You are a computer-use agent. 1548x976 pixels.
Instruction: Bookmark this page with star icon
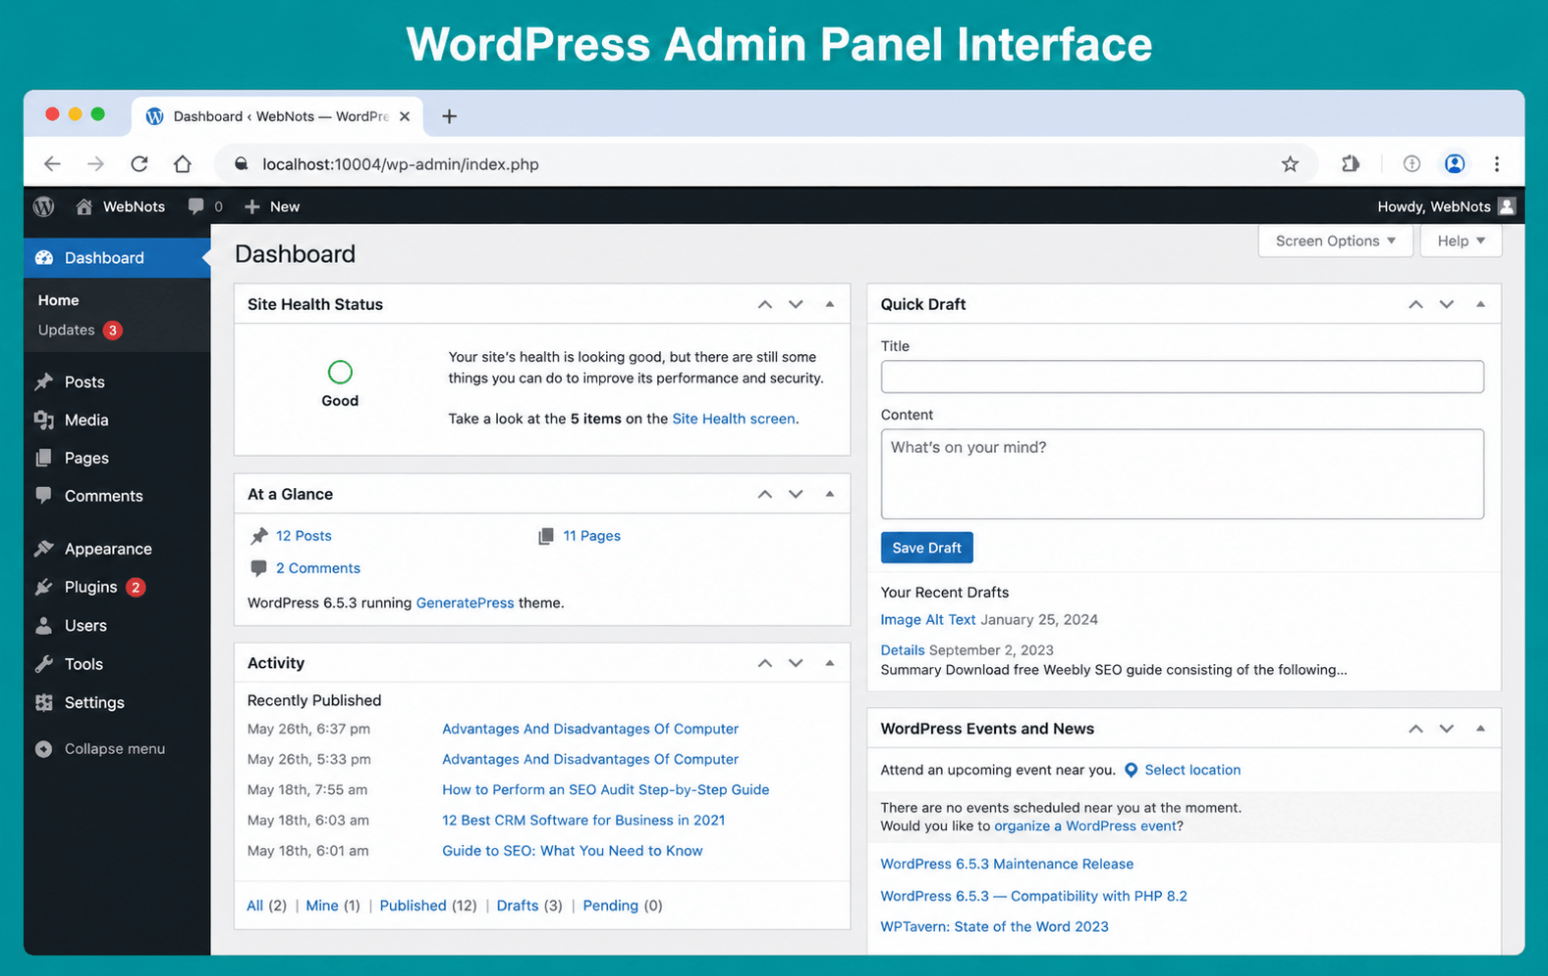click(x=1290, y=164)
